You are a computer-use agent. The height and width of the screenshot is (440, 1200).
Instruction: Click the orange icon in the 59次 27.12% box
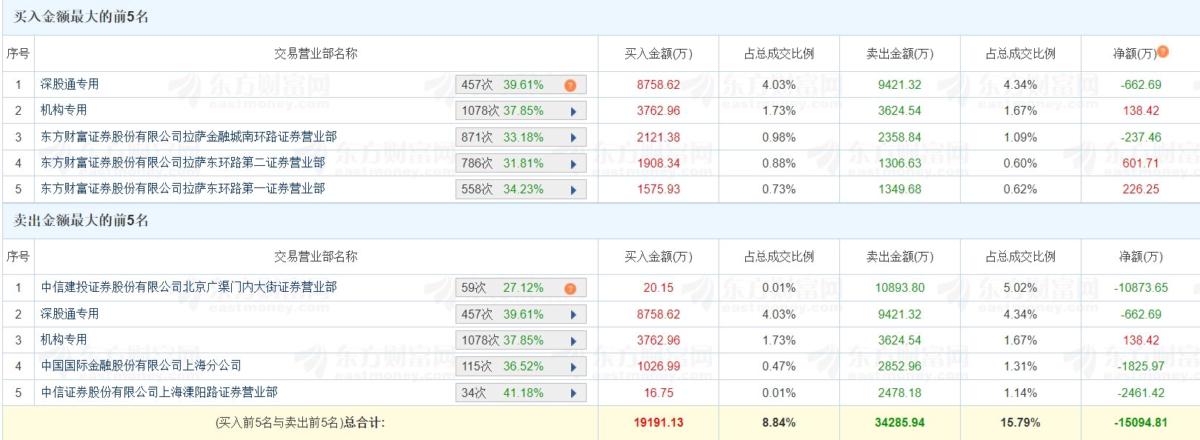[x=570, y=289]
